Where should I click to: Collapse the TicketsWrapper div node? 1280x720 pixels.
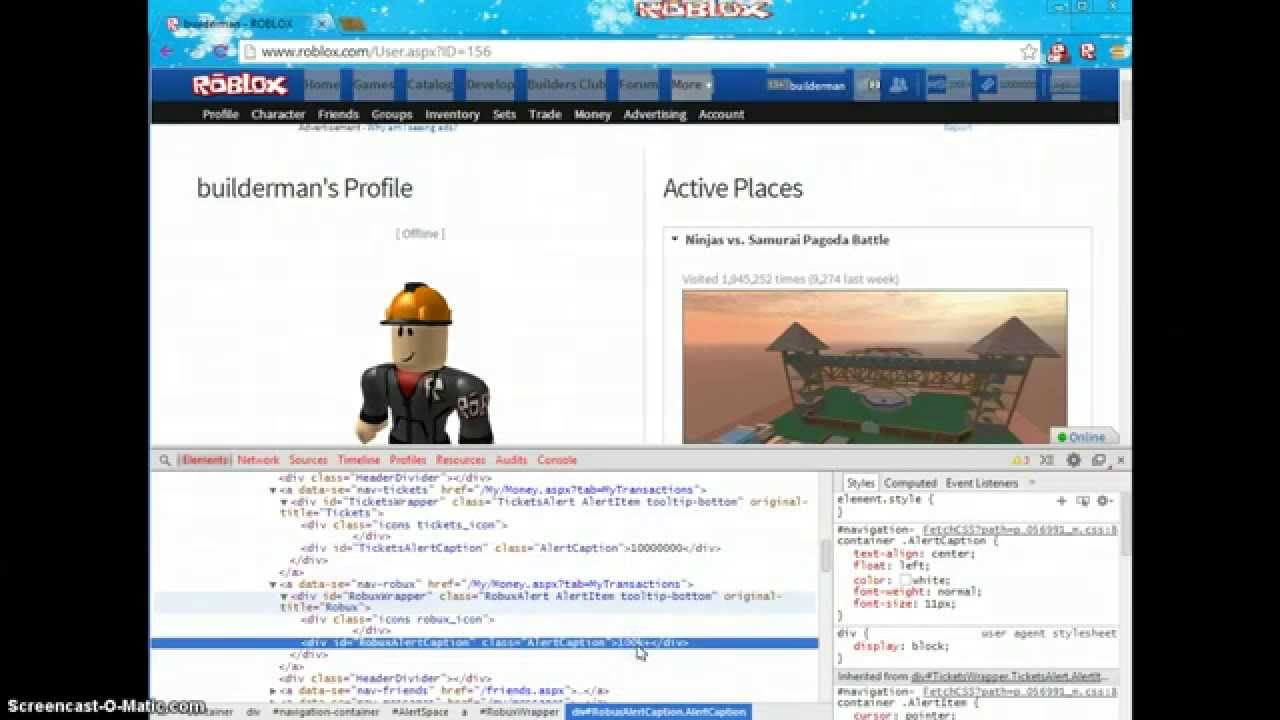click(284, 502)
